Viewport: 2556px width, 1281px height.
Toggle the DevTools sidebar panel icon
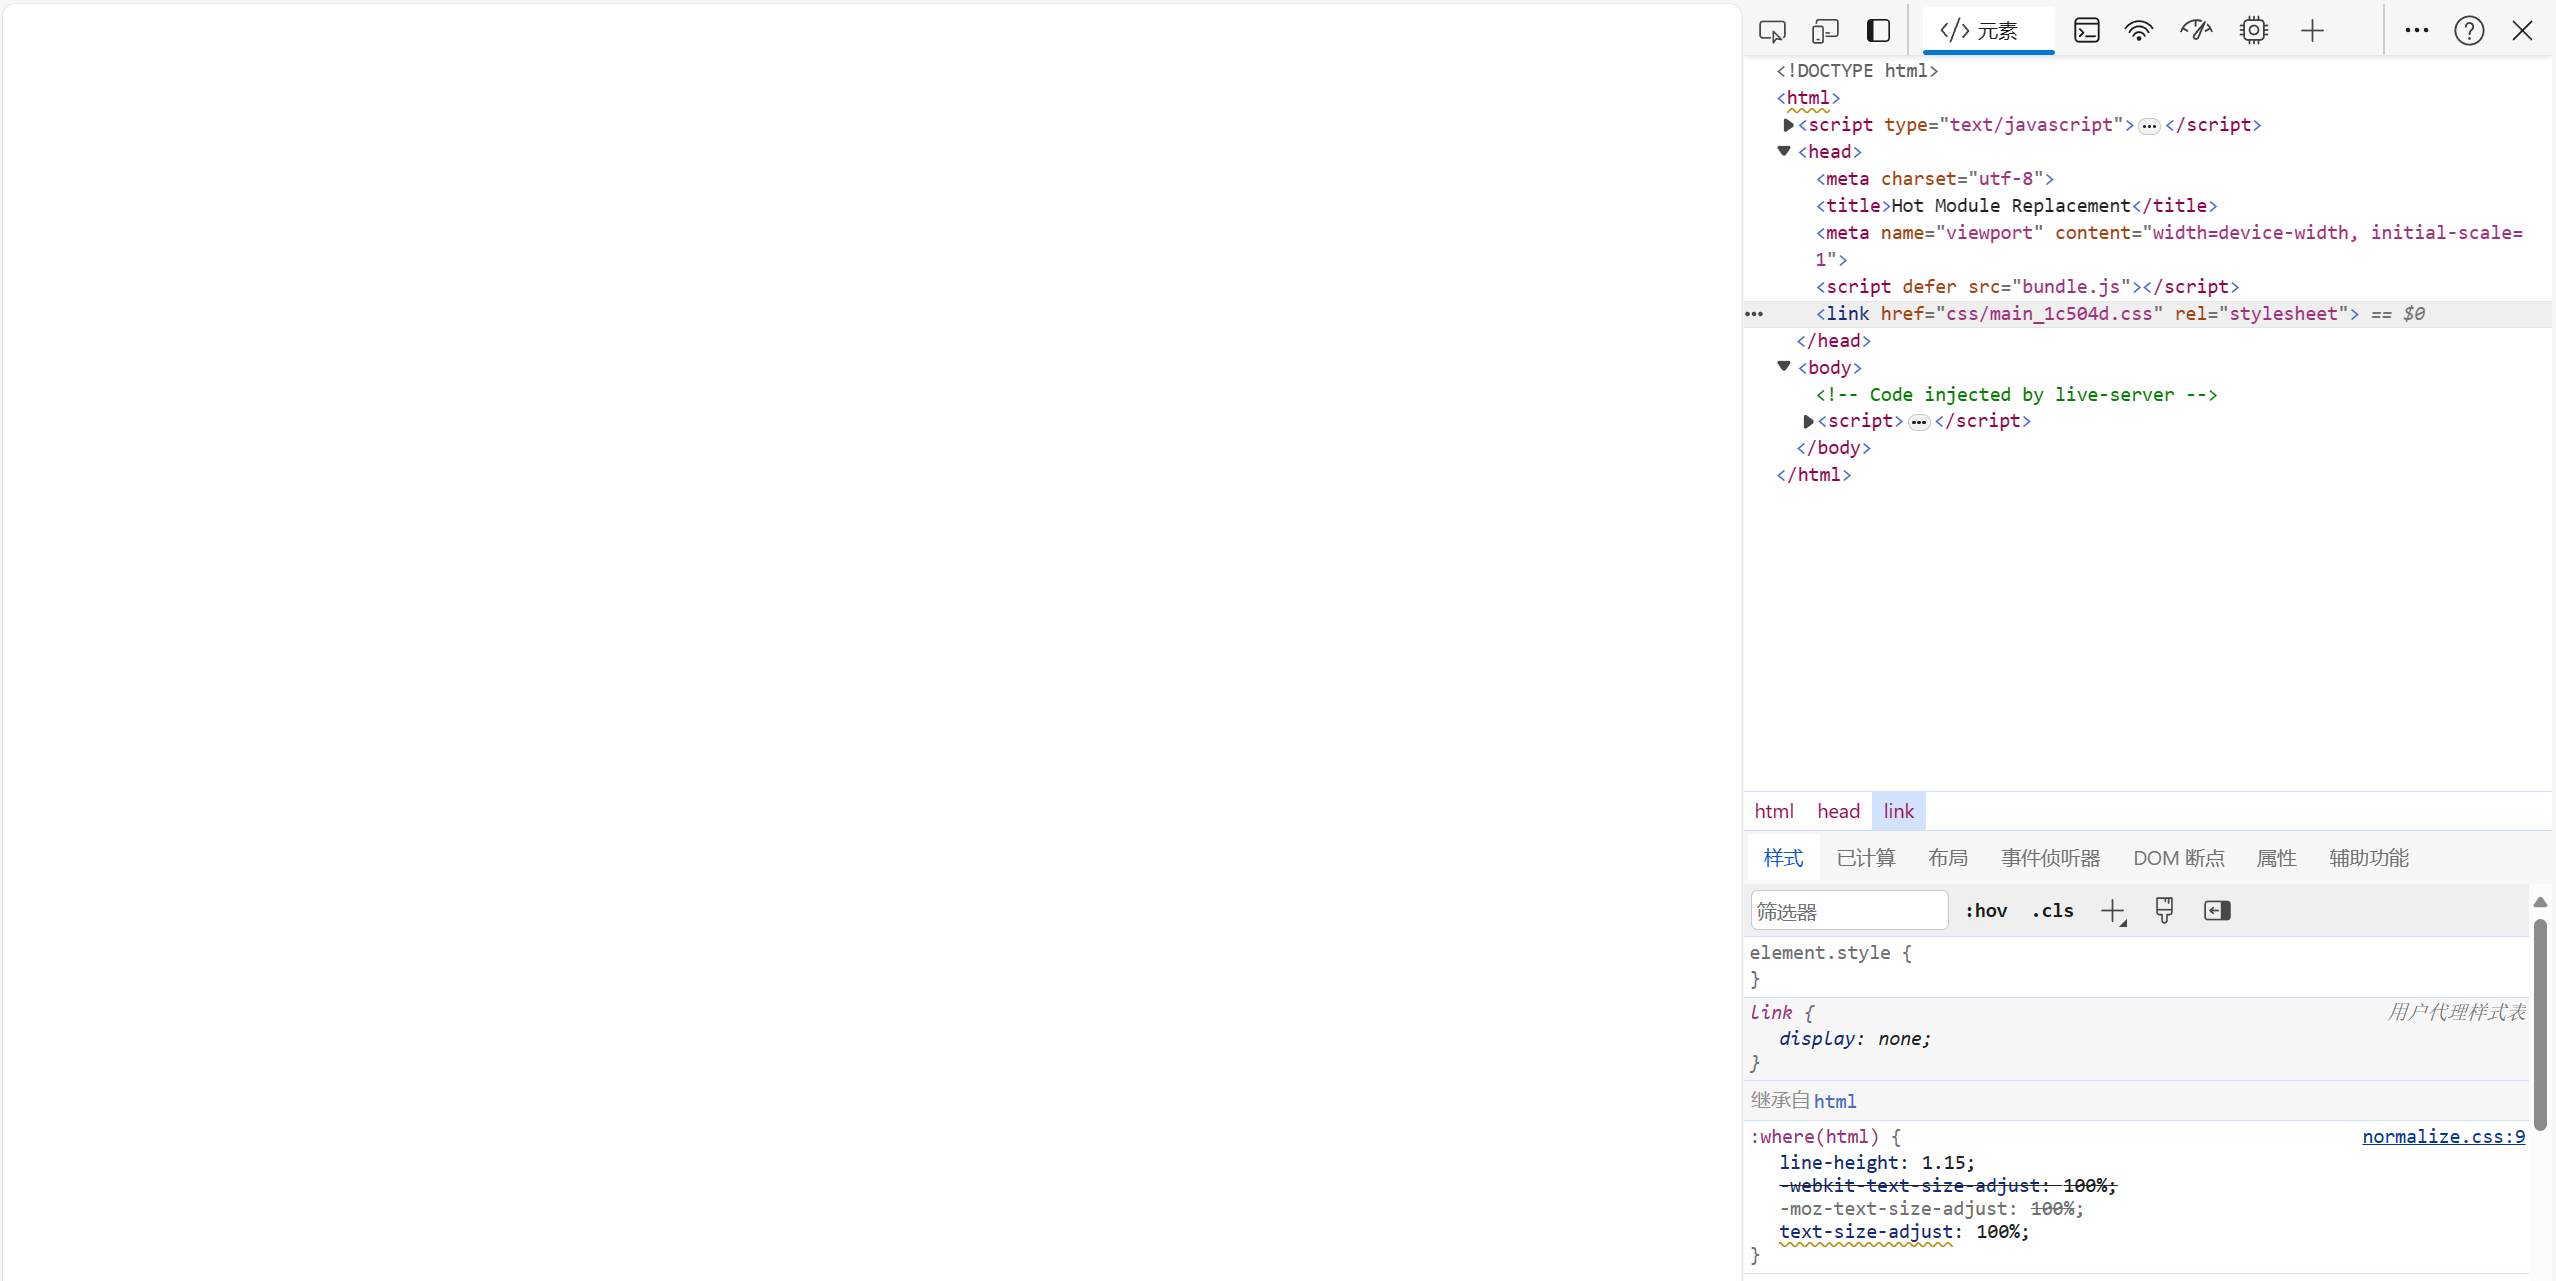click(1878, 31)
